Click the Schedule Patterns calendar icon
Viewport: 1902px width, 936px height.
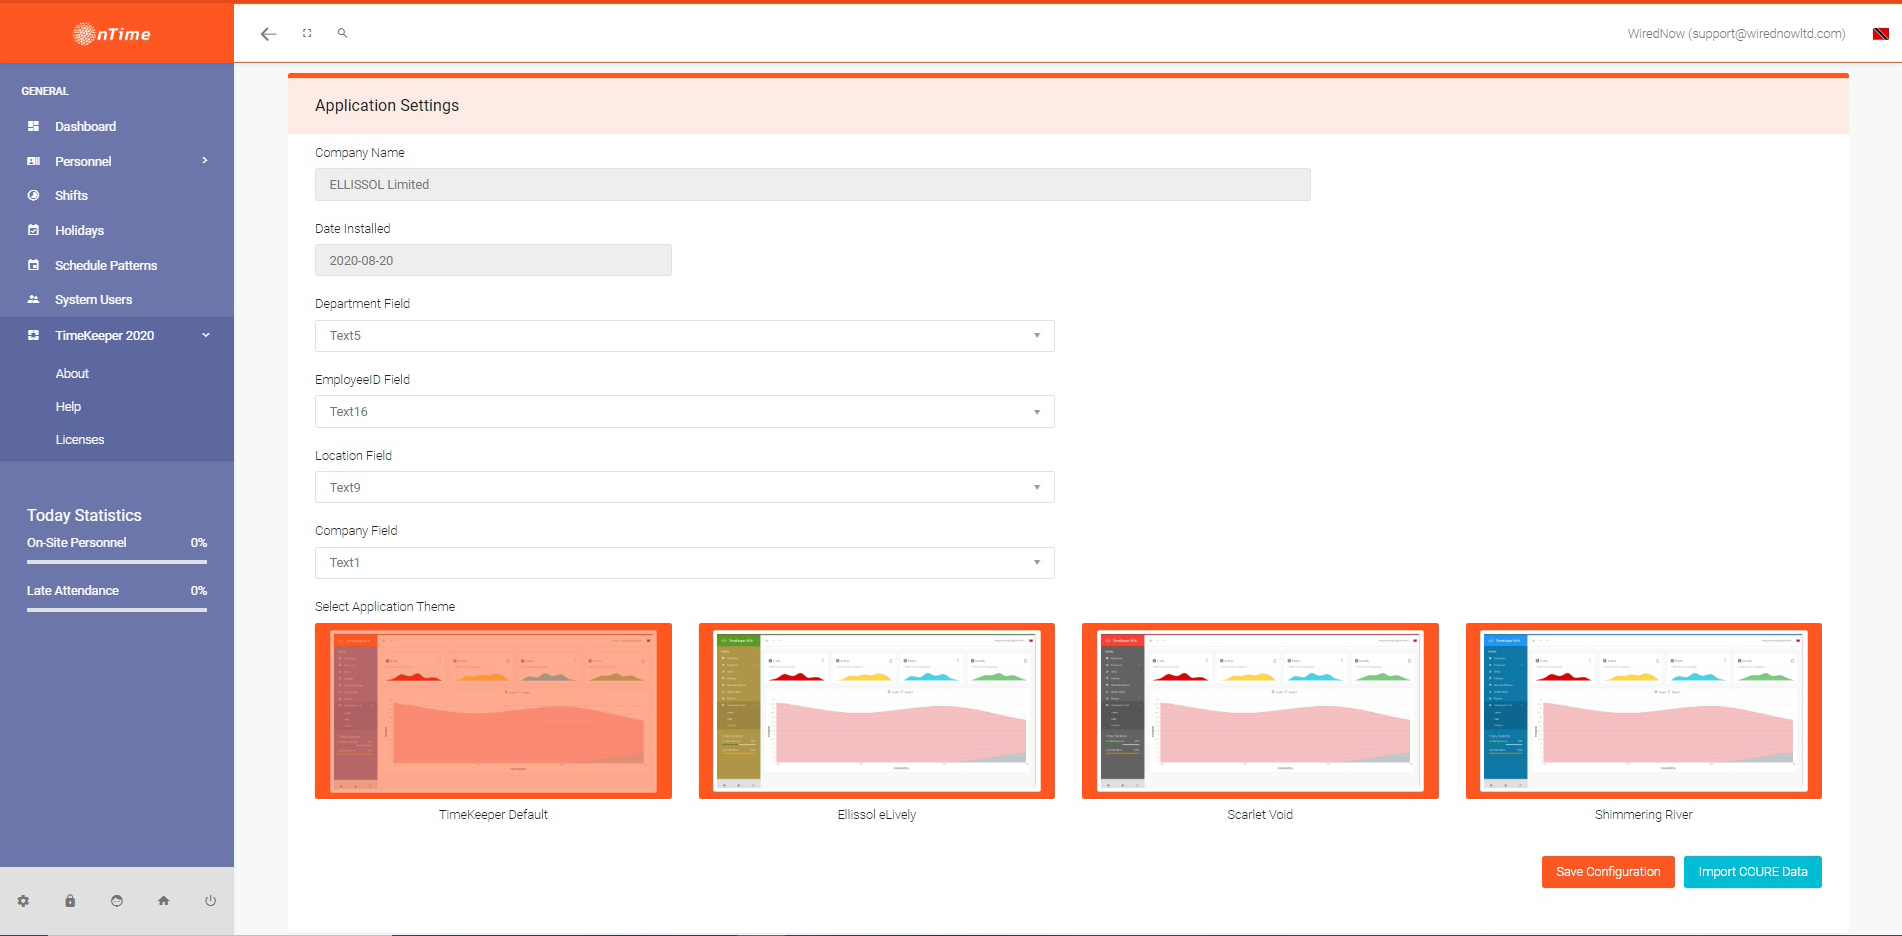pos(33,265)
